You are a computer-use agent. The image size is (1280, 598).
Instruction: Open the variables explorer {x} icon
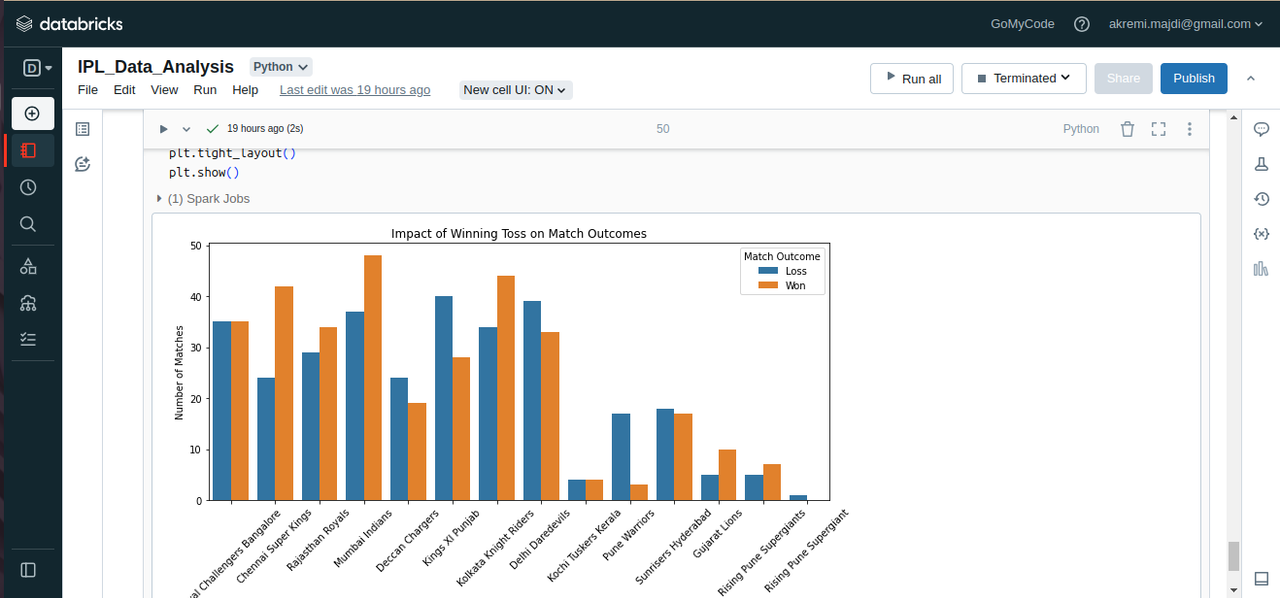pos(1261,233)
